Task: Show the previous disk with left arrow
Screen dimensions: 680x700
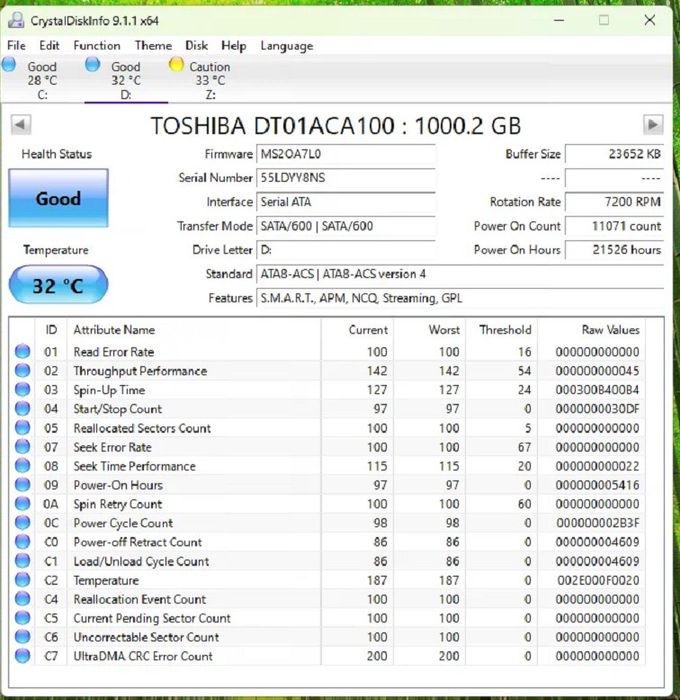Action: click(x=21, y=125)
